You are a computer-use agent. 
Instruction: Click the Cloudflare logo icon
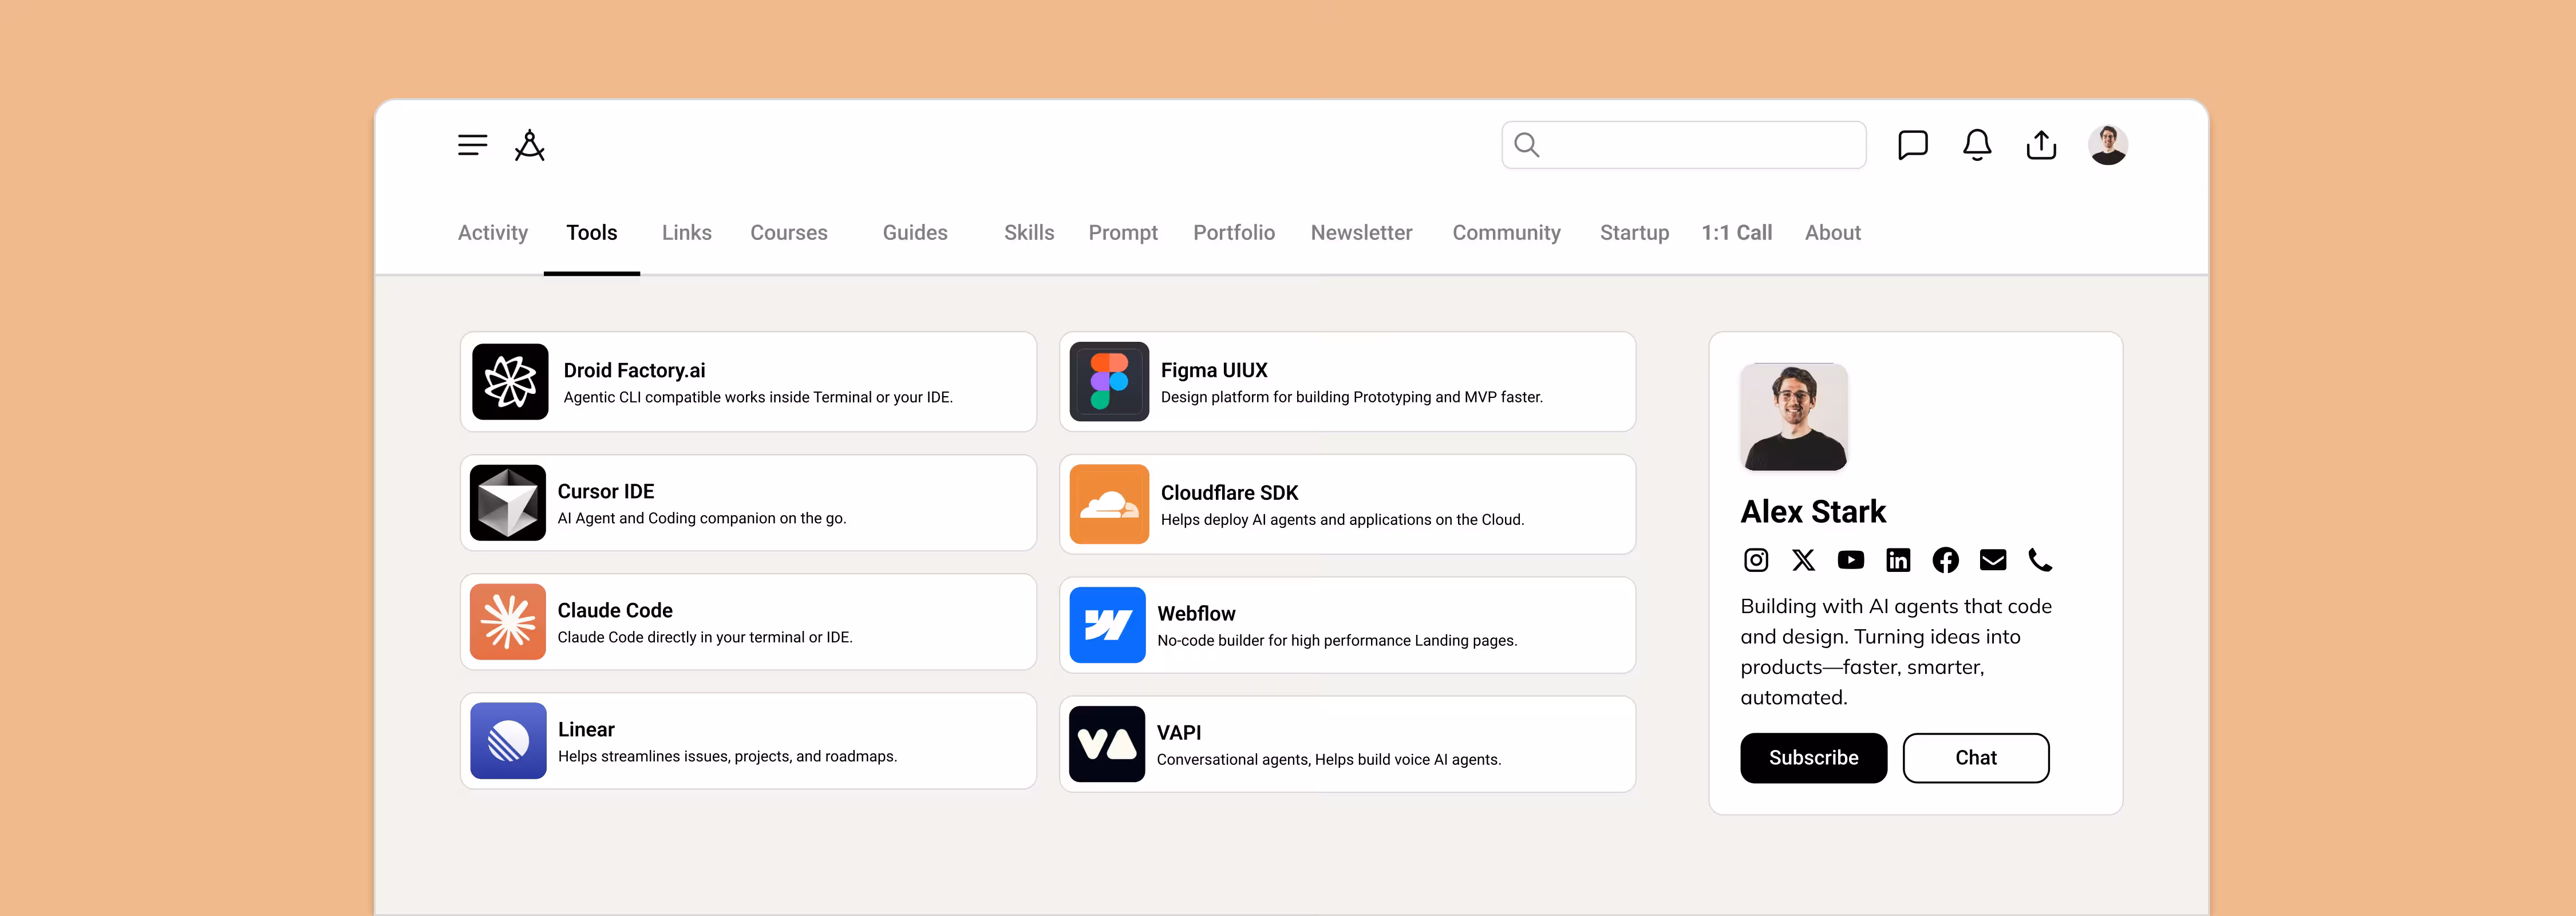(1109, 504)
